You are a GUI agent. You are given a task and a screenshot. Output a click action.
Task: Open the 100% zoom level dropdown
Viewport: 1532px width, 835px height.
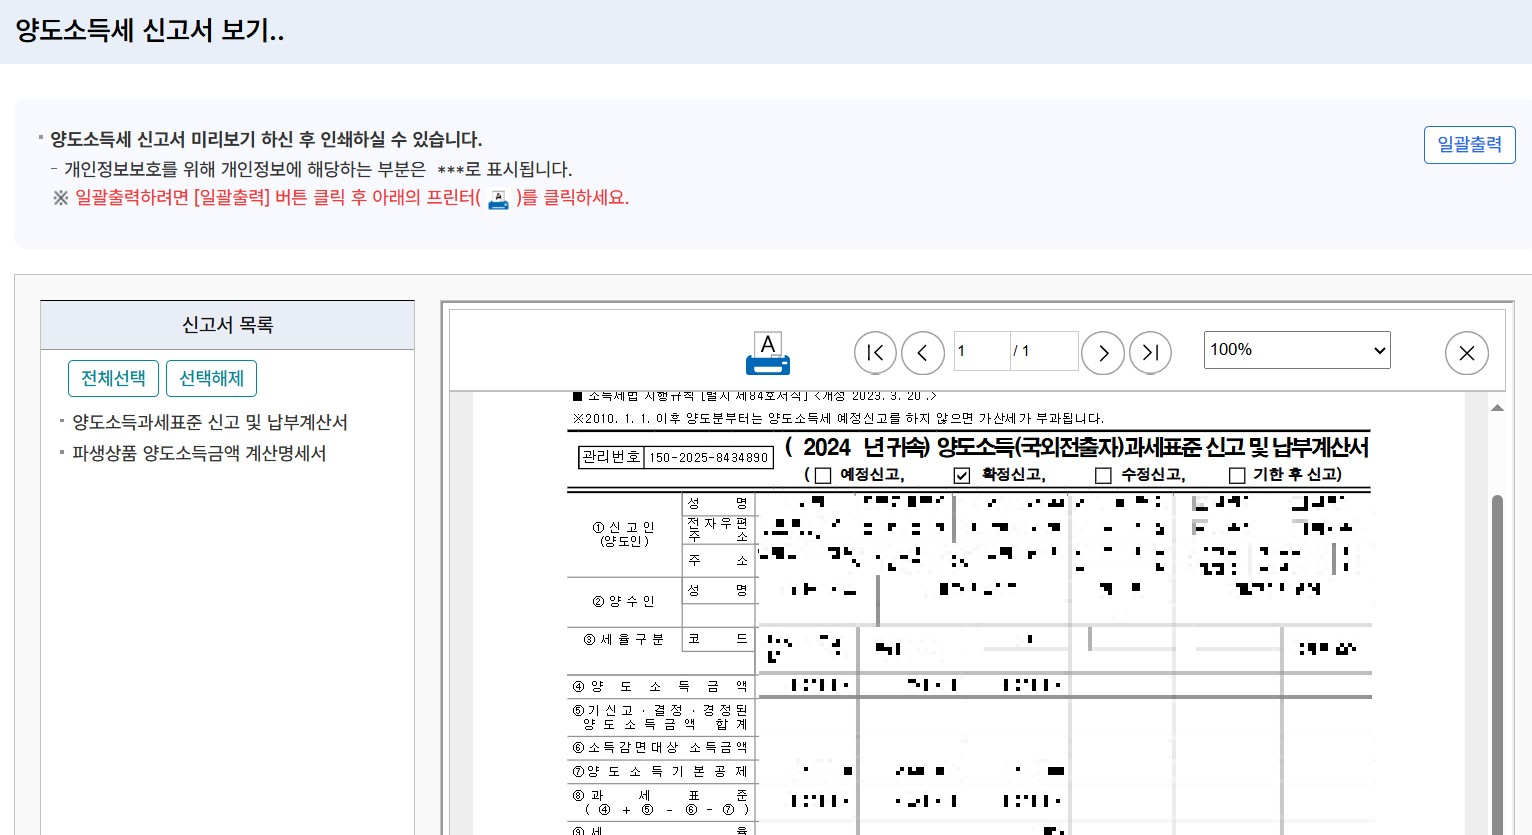tap(1297, 349)
